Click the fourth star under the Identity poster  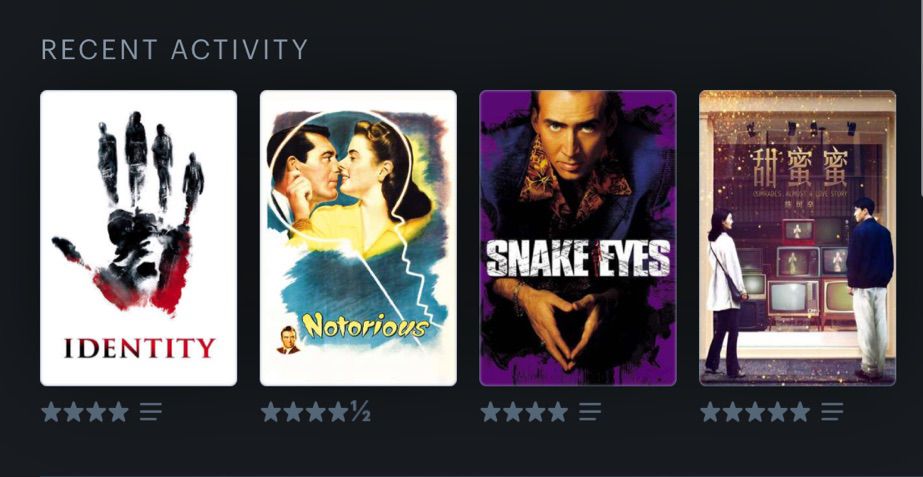pyautogui.click(x=118, y=412)
